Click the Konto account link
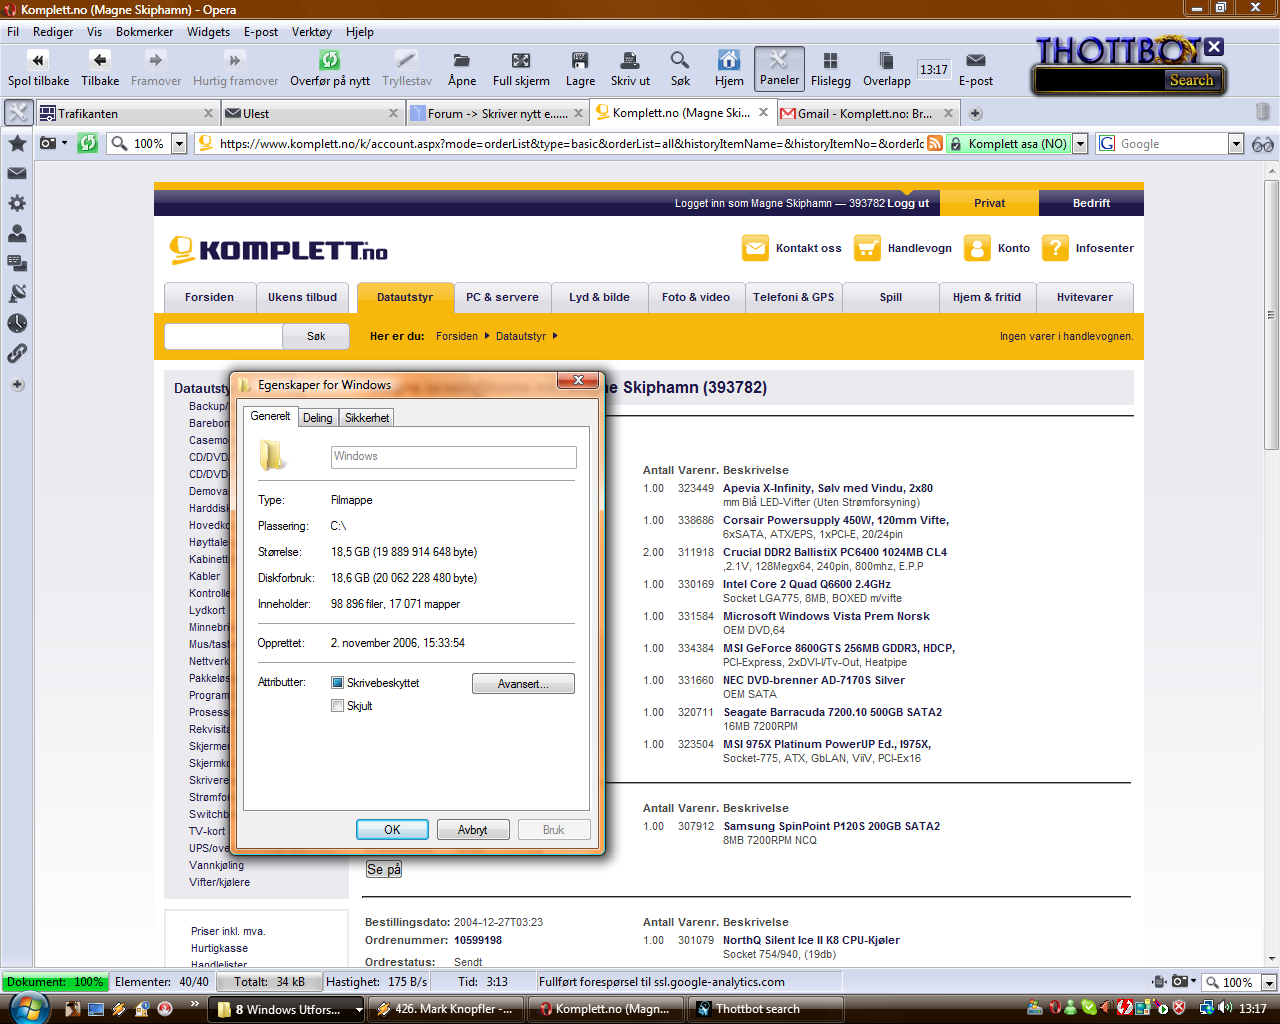Screen dimensions: 1280x1024 click(x=997, y=248)
